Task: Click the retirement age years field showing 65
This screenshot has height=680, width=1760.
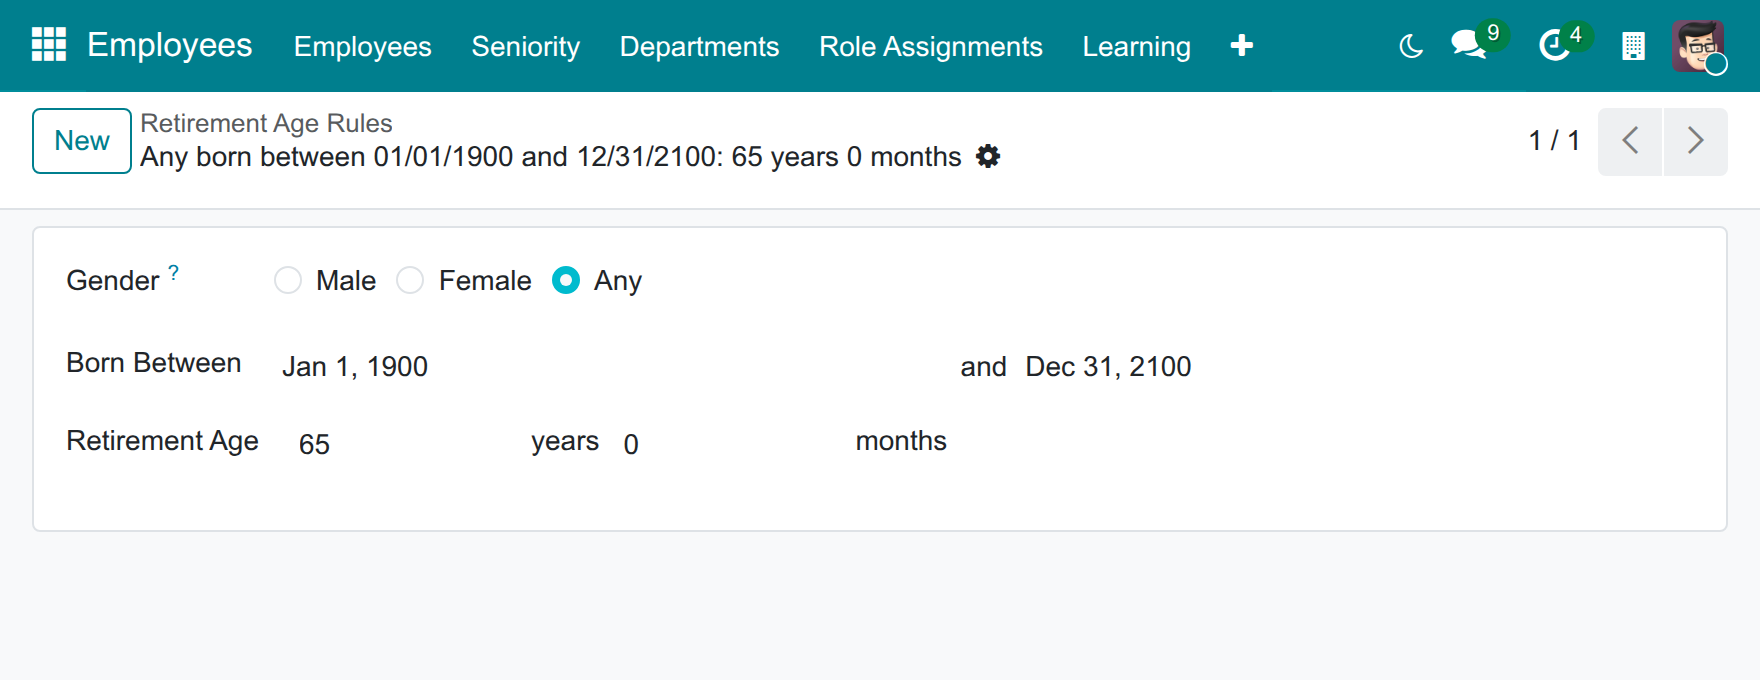Action: pos(404,444)
